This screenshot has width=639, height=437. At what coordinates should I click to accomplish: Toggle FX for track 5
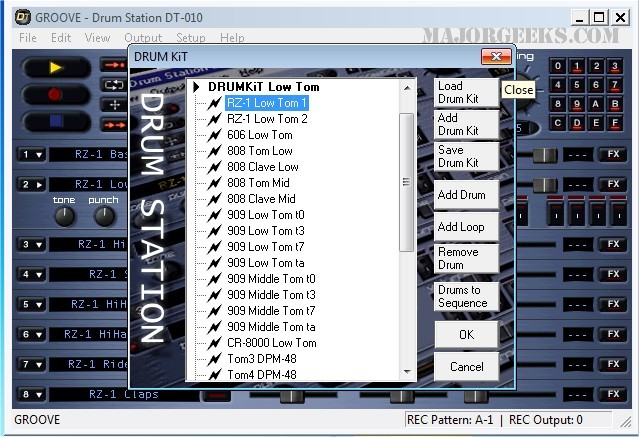tap(613, 305)
